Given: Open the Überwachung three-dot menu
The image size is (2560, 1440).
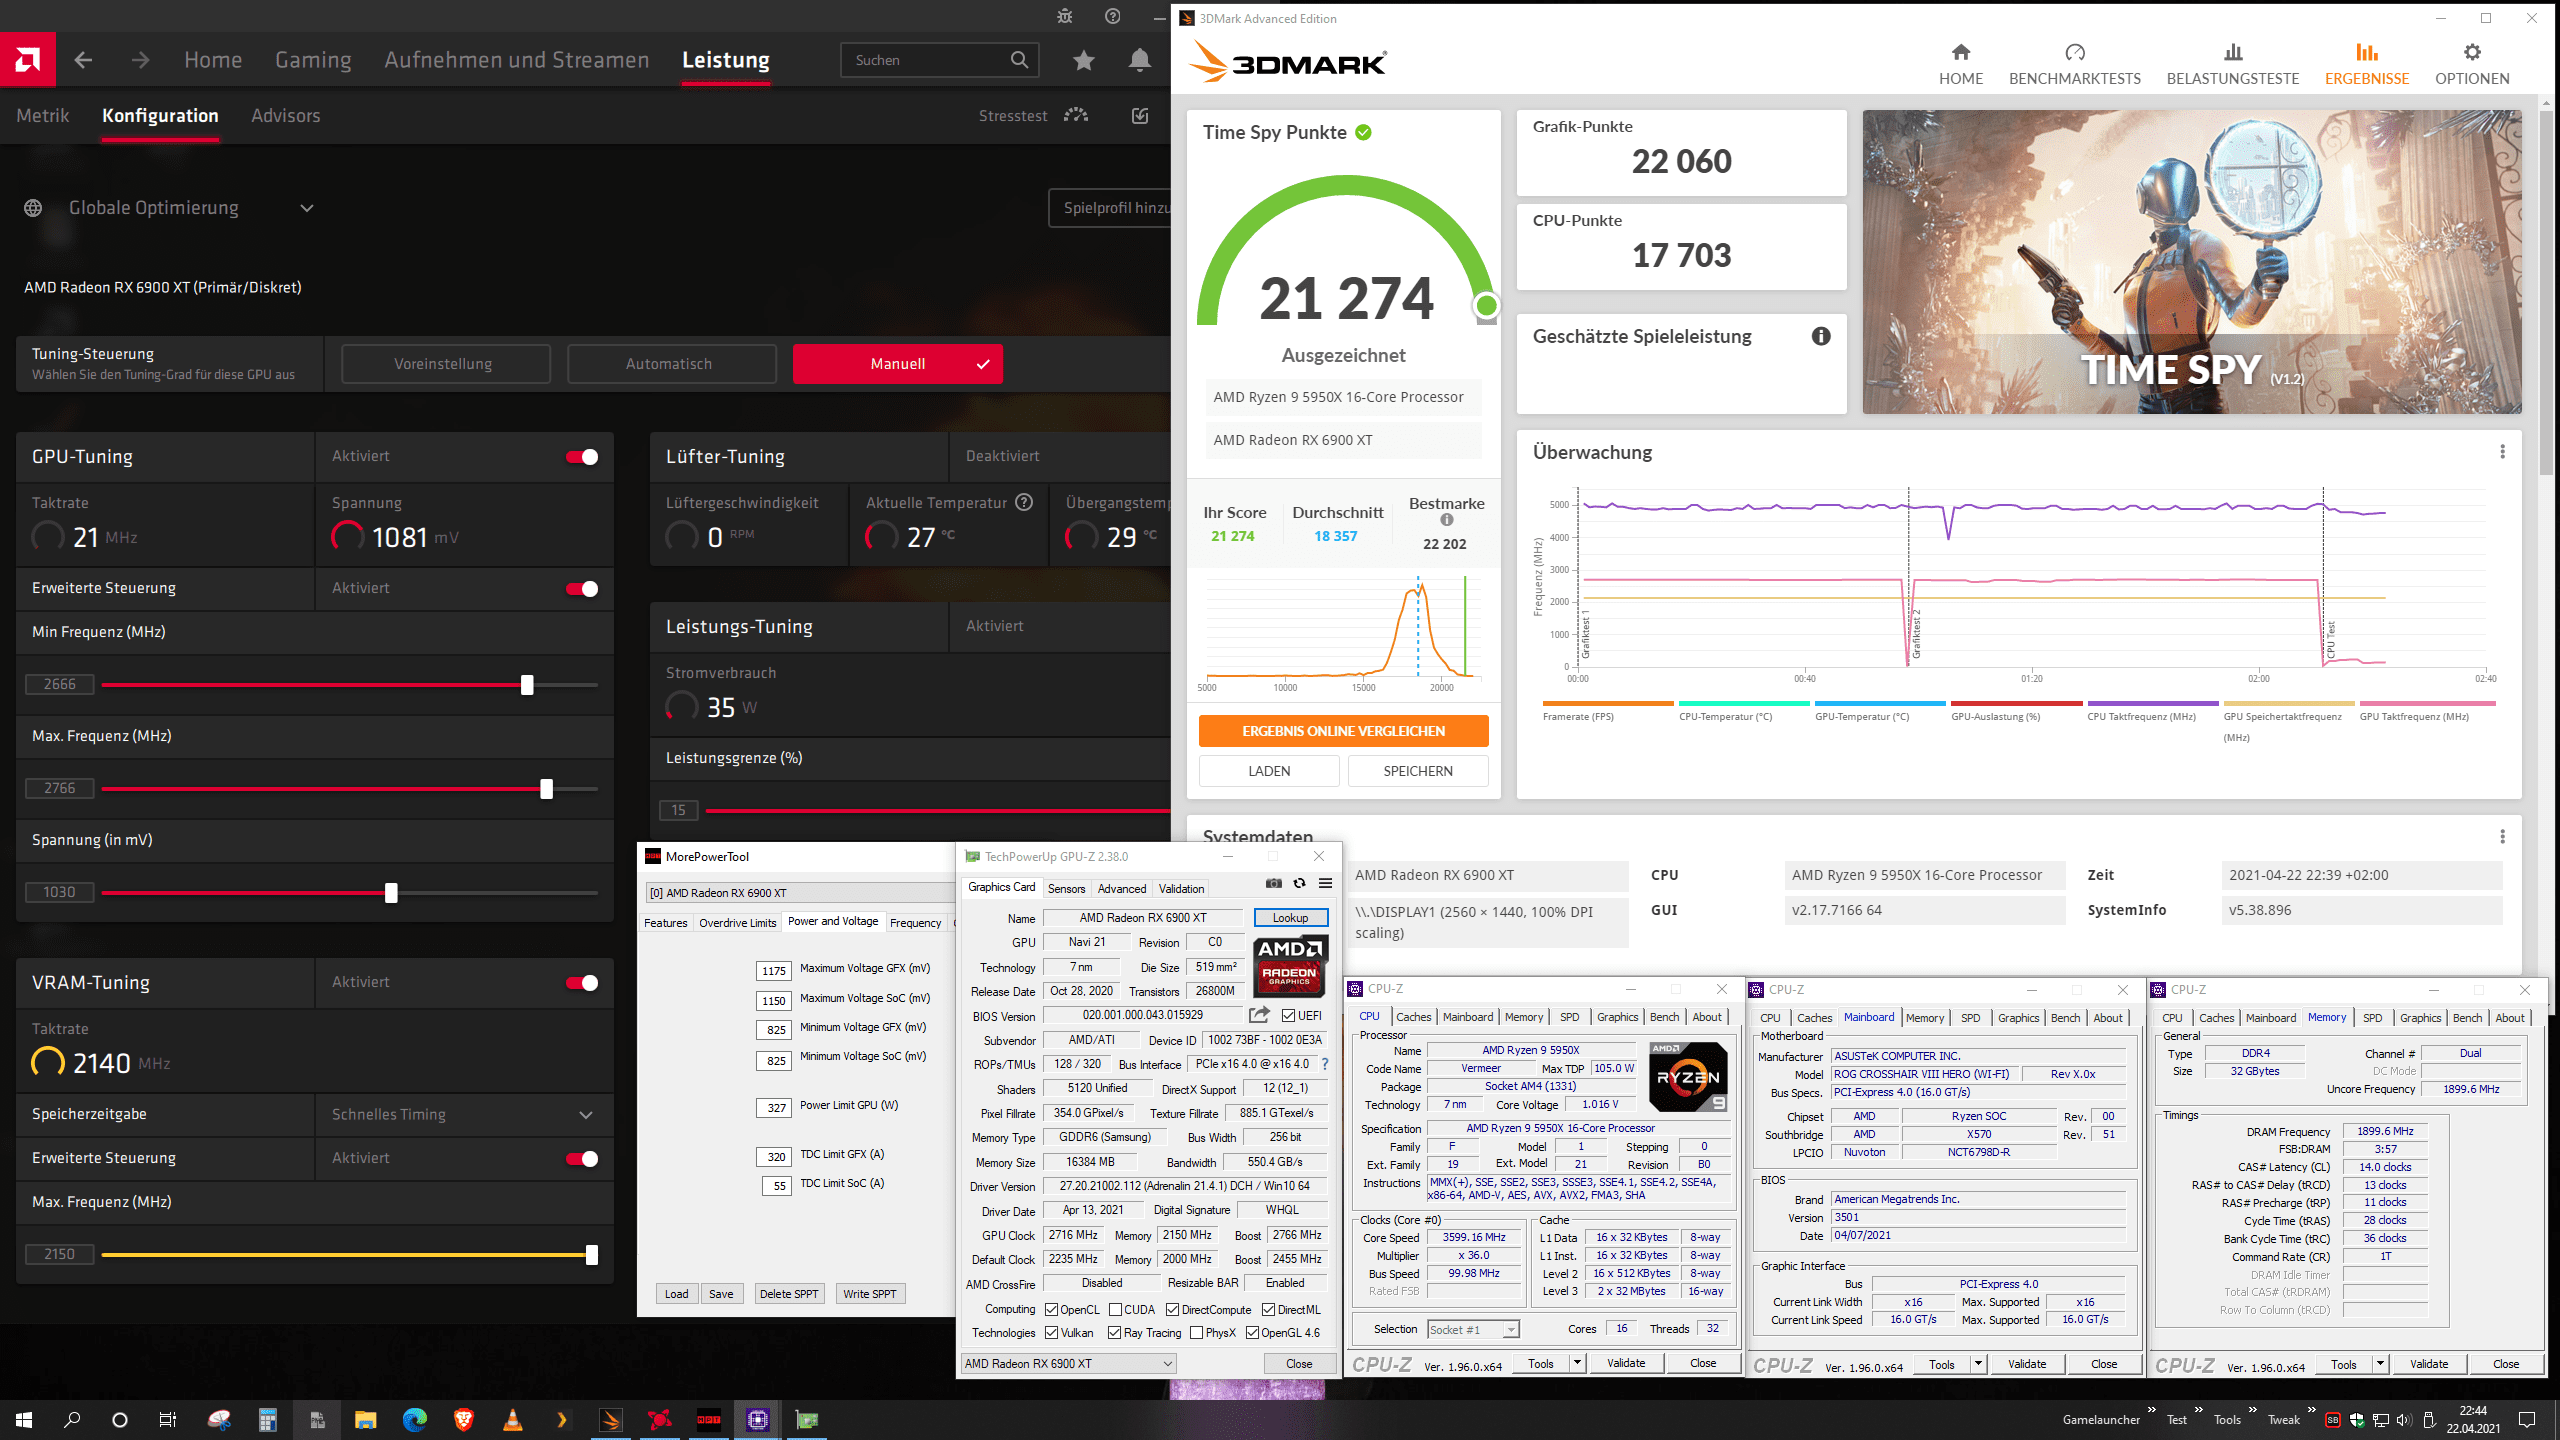Looking at the screenshot, I should [2502, 452].
